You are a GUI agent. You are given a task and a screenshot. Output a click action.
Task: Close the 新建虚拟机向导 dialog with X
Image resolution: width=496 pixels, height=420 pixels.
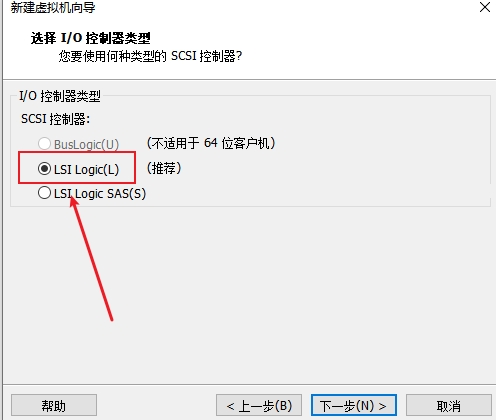[485, 7]
